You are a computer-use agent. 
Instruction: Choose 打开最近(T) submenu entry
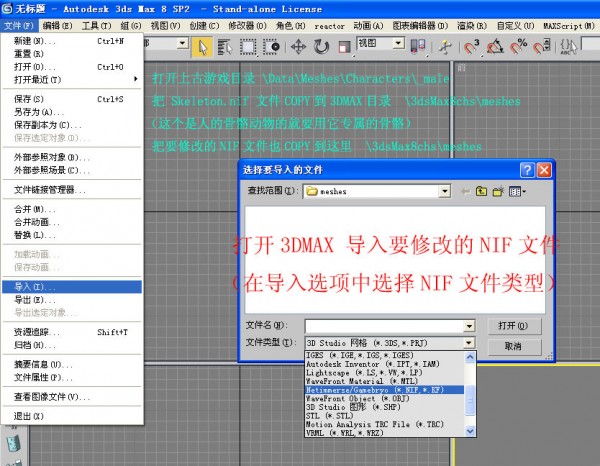pos(72,80)
